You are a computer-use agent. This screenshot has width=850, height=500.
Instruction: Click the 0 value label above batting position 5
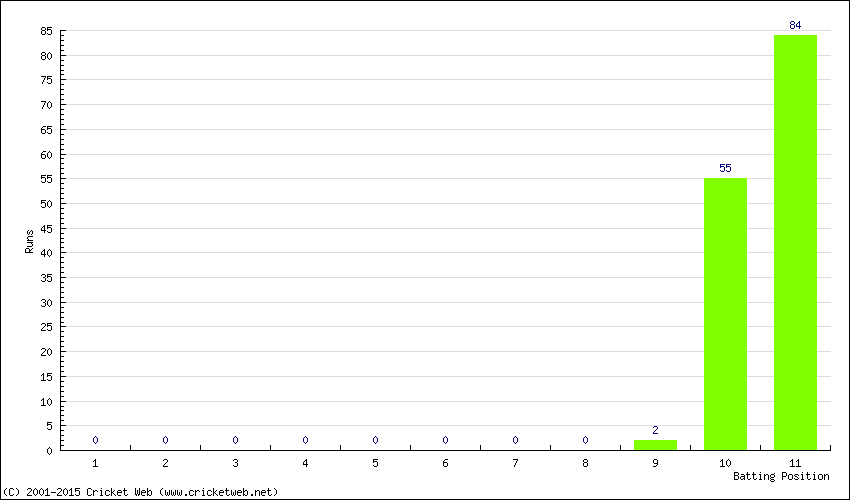pos(375,440)
